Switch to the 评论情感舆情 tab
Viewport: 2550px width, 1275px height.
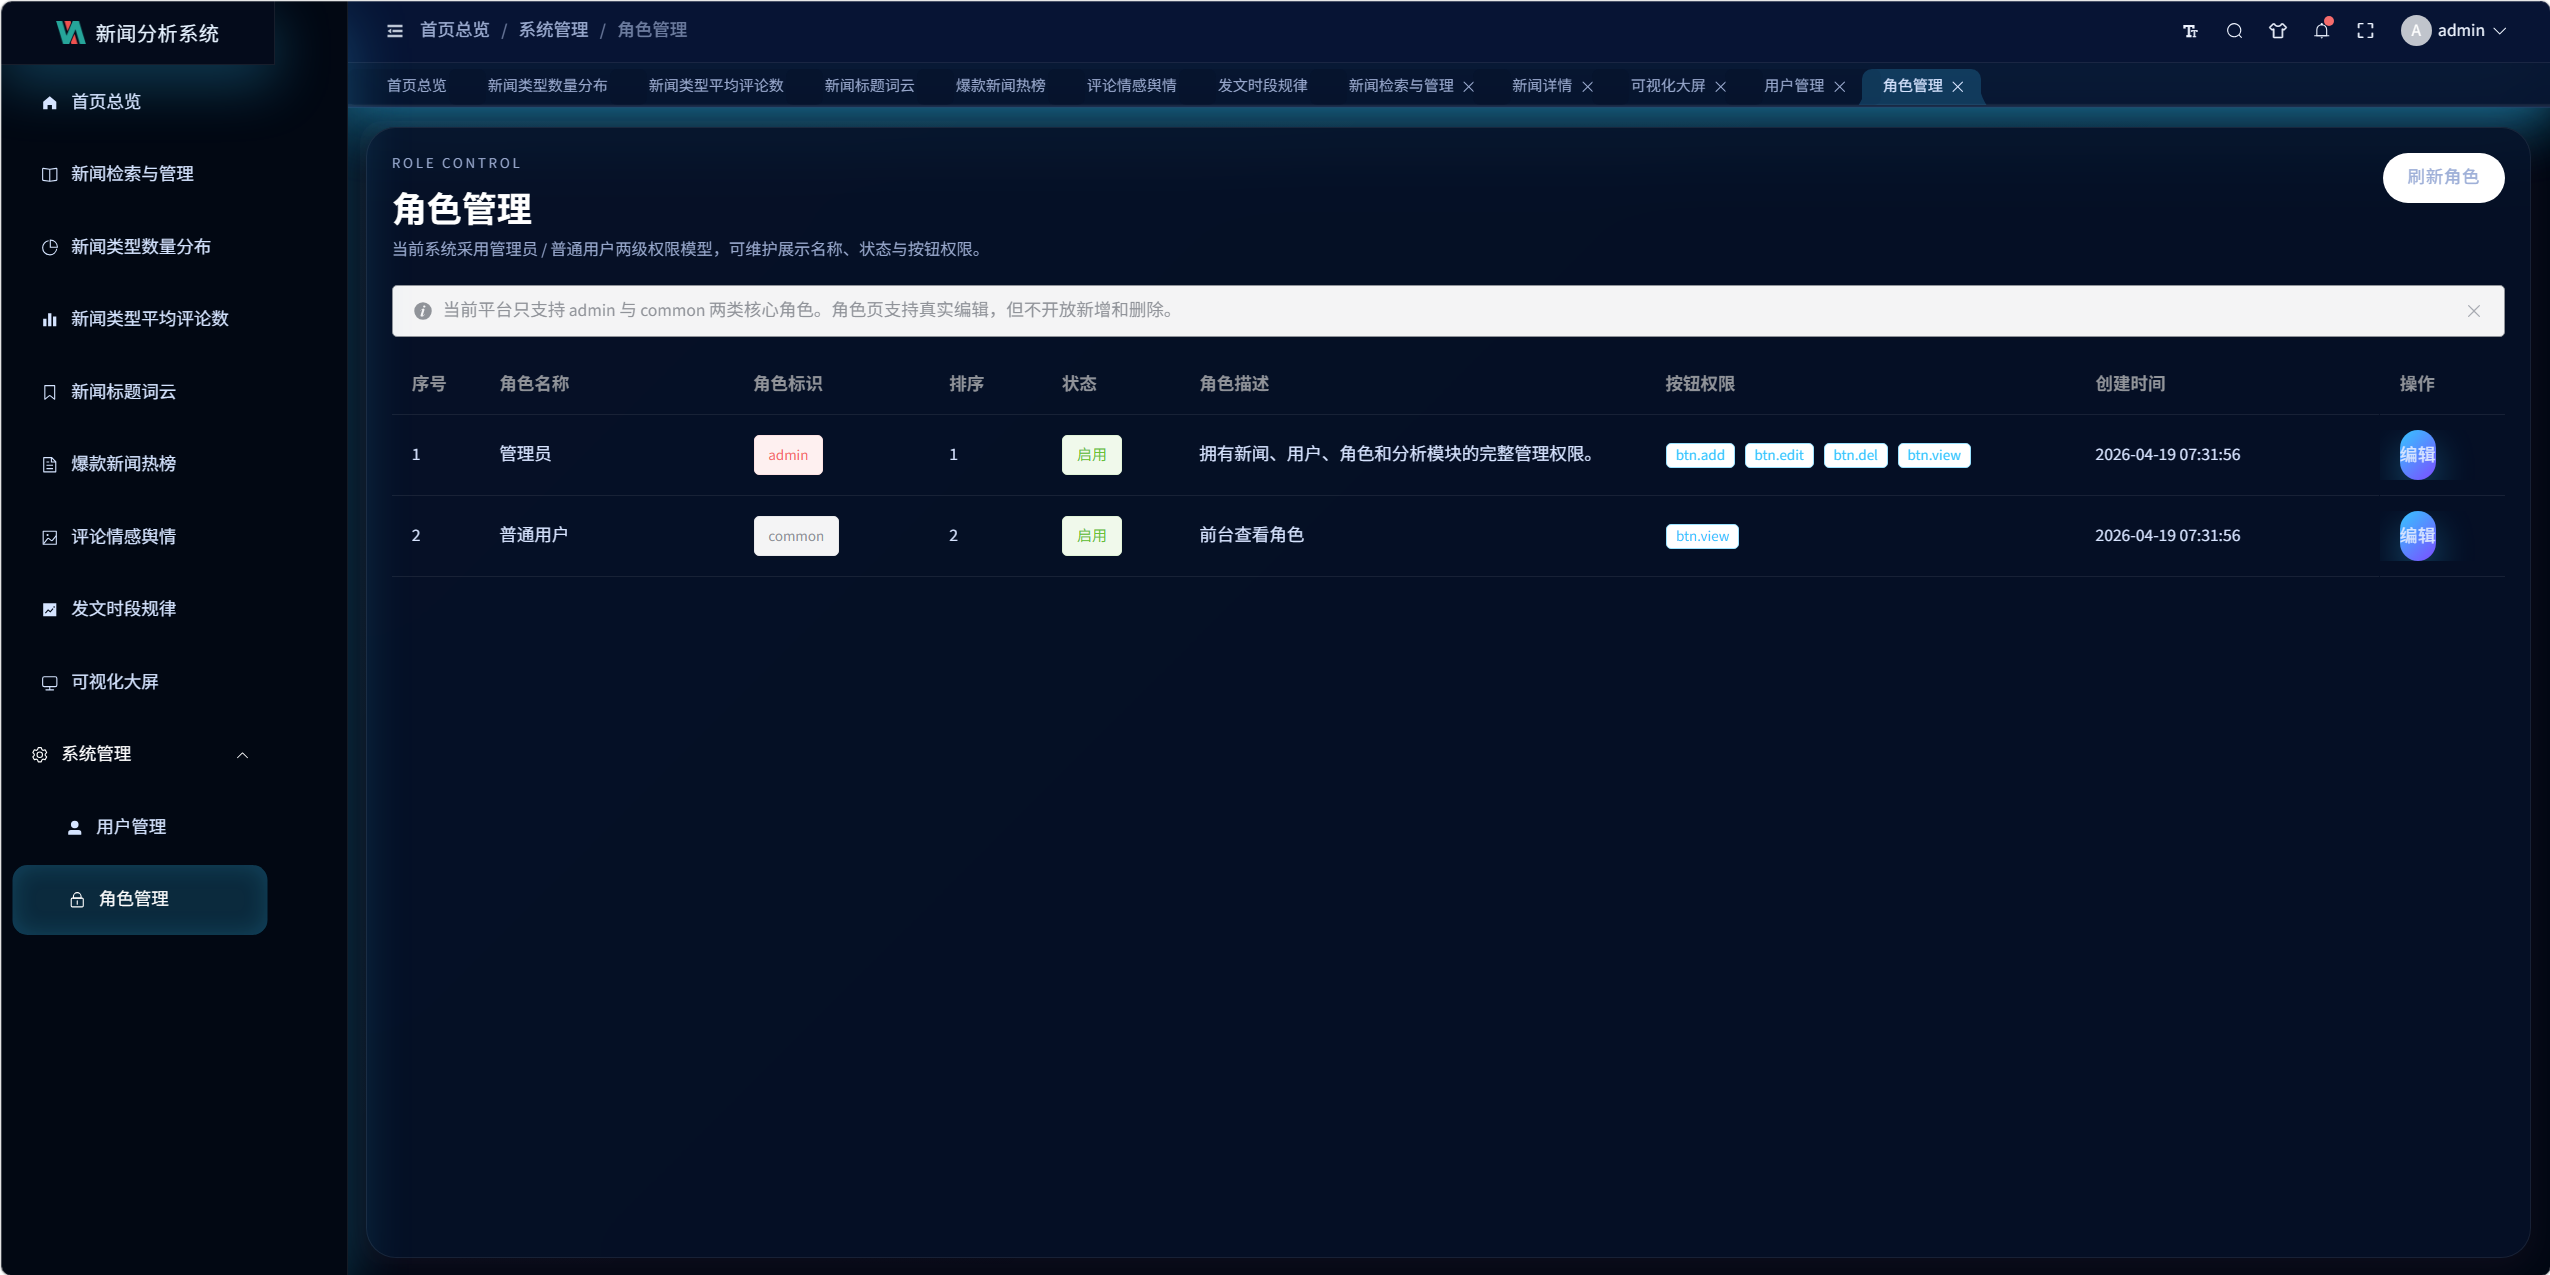[x=1131, y=86]
